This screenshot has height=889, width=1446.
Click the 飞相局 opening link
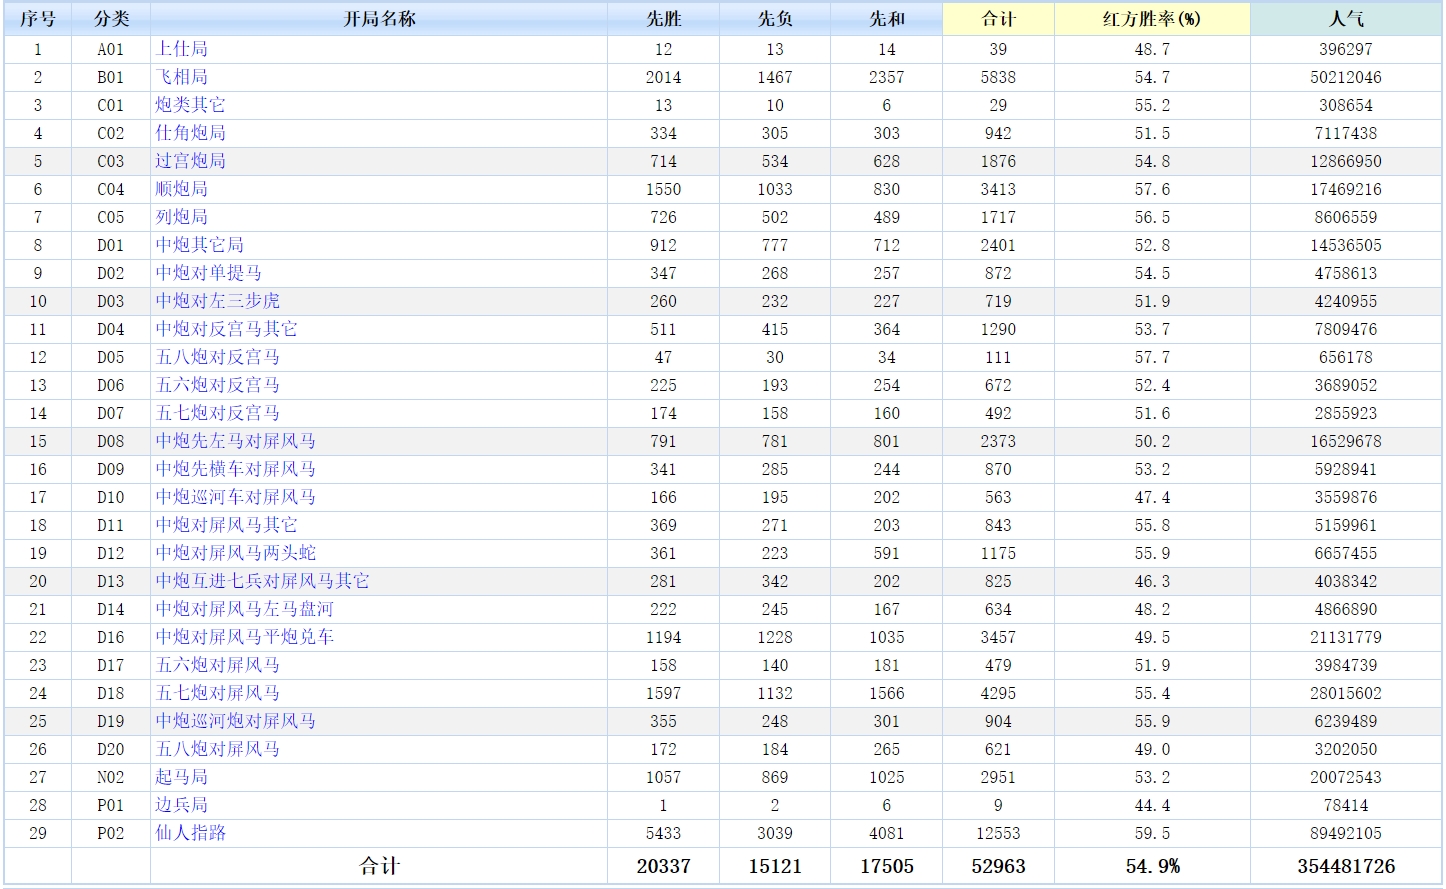pos(181,77)
